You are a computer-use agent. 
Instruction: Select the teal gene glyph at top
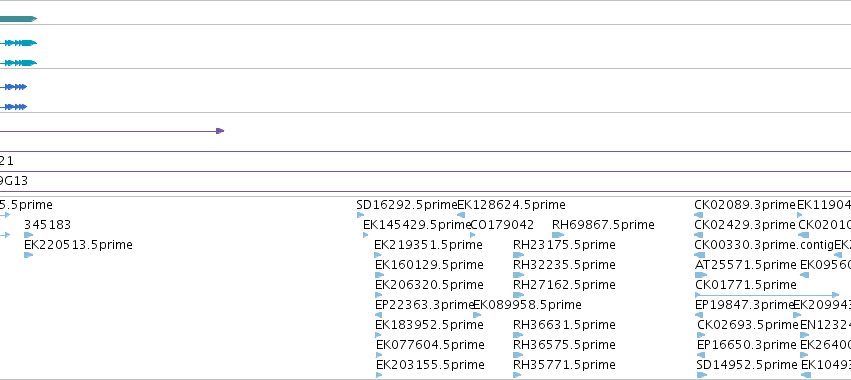18,19
